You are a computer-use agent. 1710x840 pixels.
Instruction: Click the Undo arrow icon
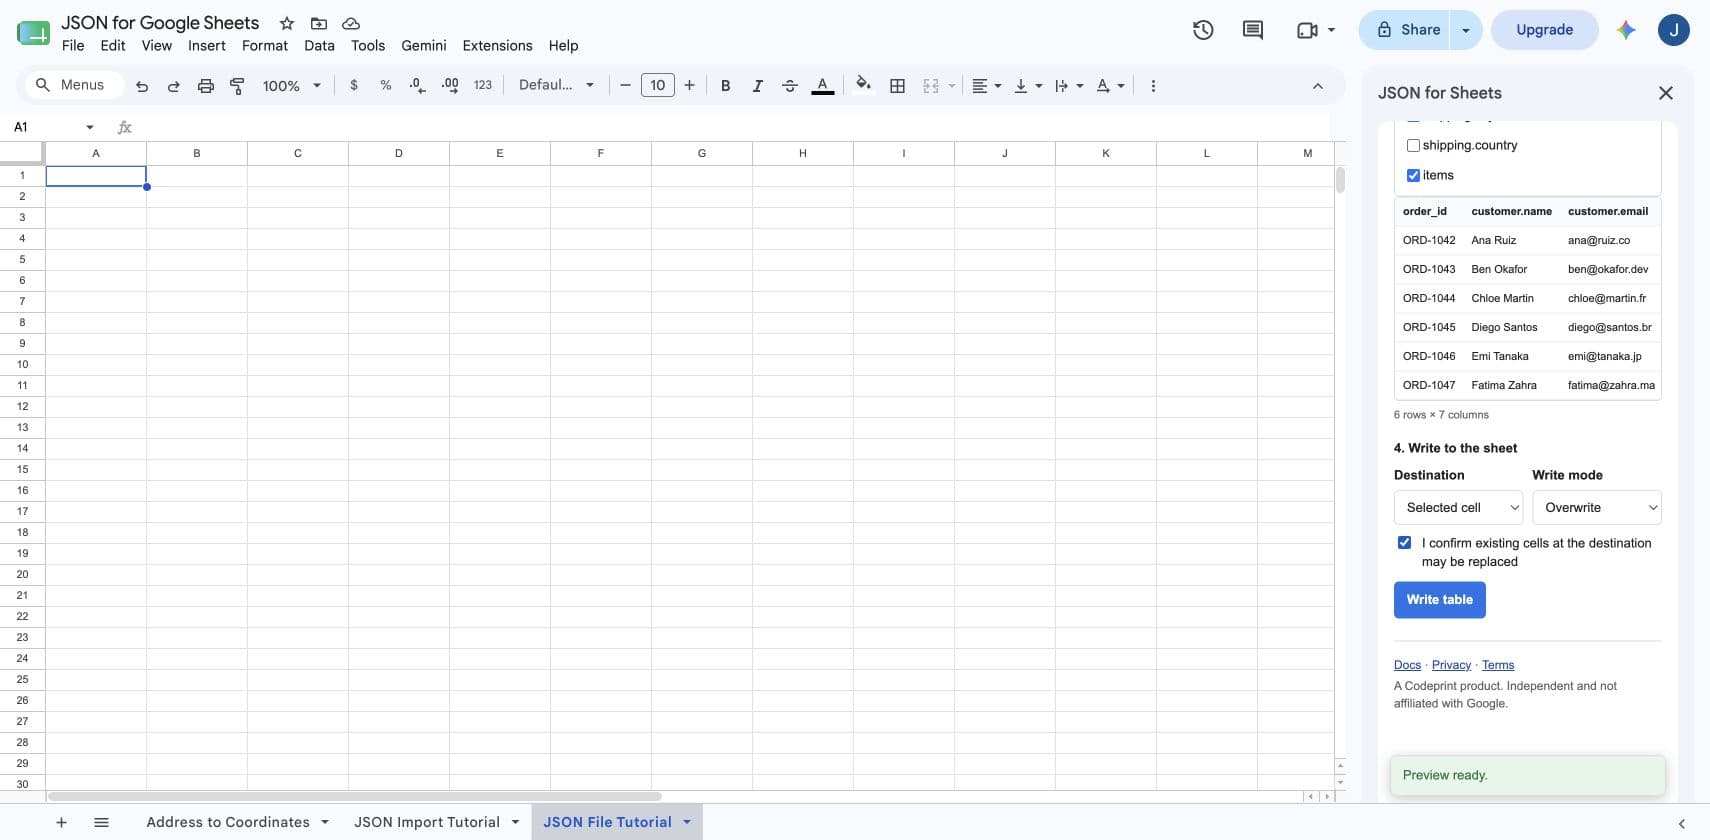[x=142, y=86]
